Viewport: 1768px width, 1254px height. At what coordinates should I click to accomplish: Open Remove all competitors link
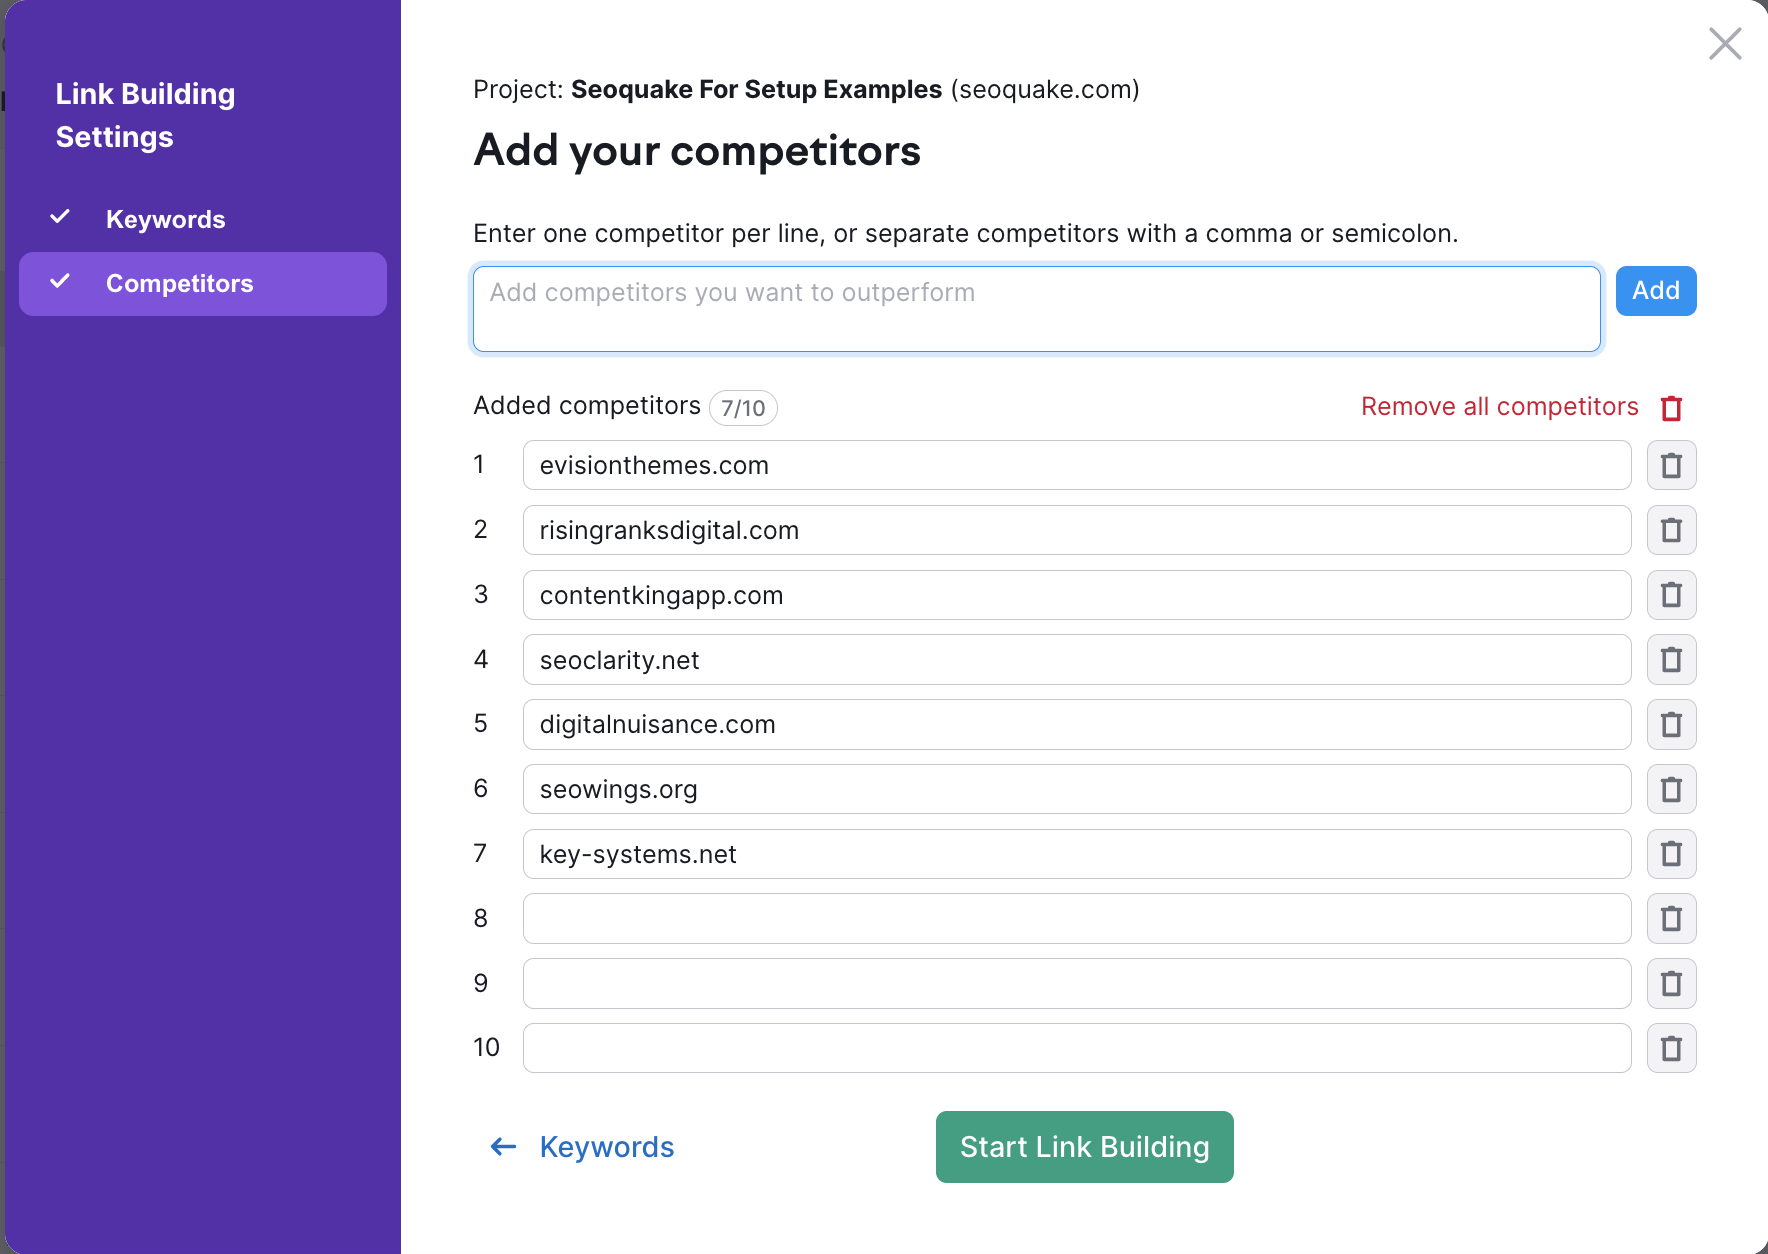(1498, 407)
